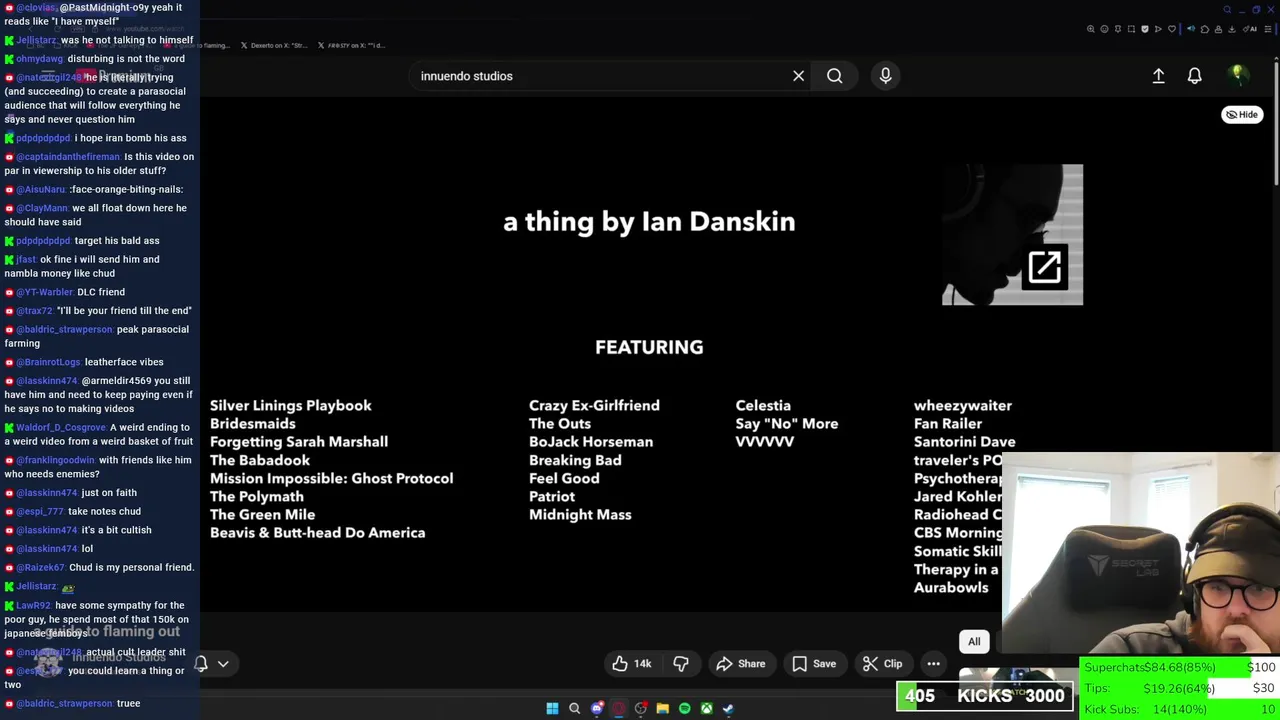Hide the end screen cards
This screenshot has height=720, width=1280.
[x=1242, y=115]
